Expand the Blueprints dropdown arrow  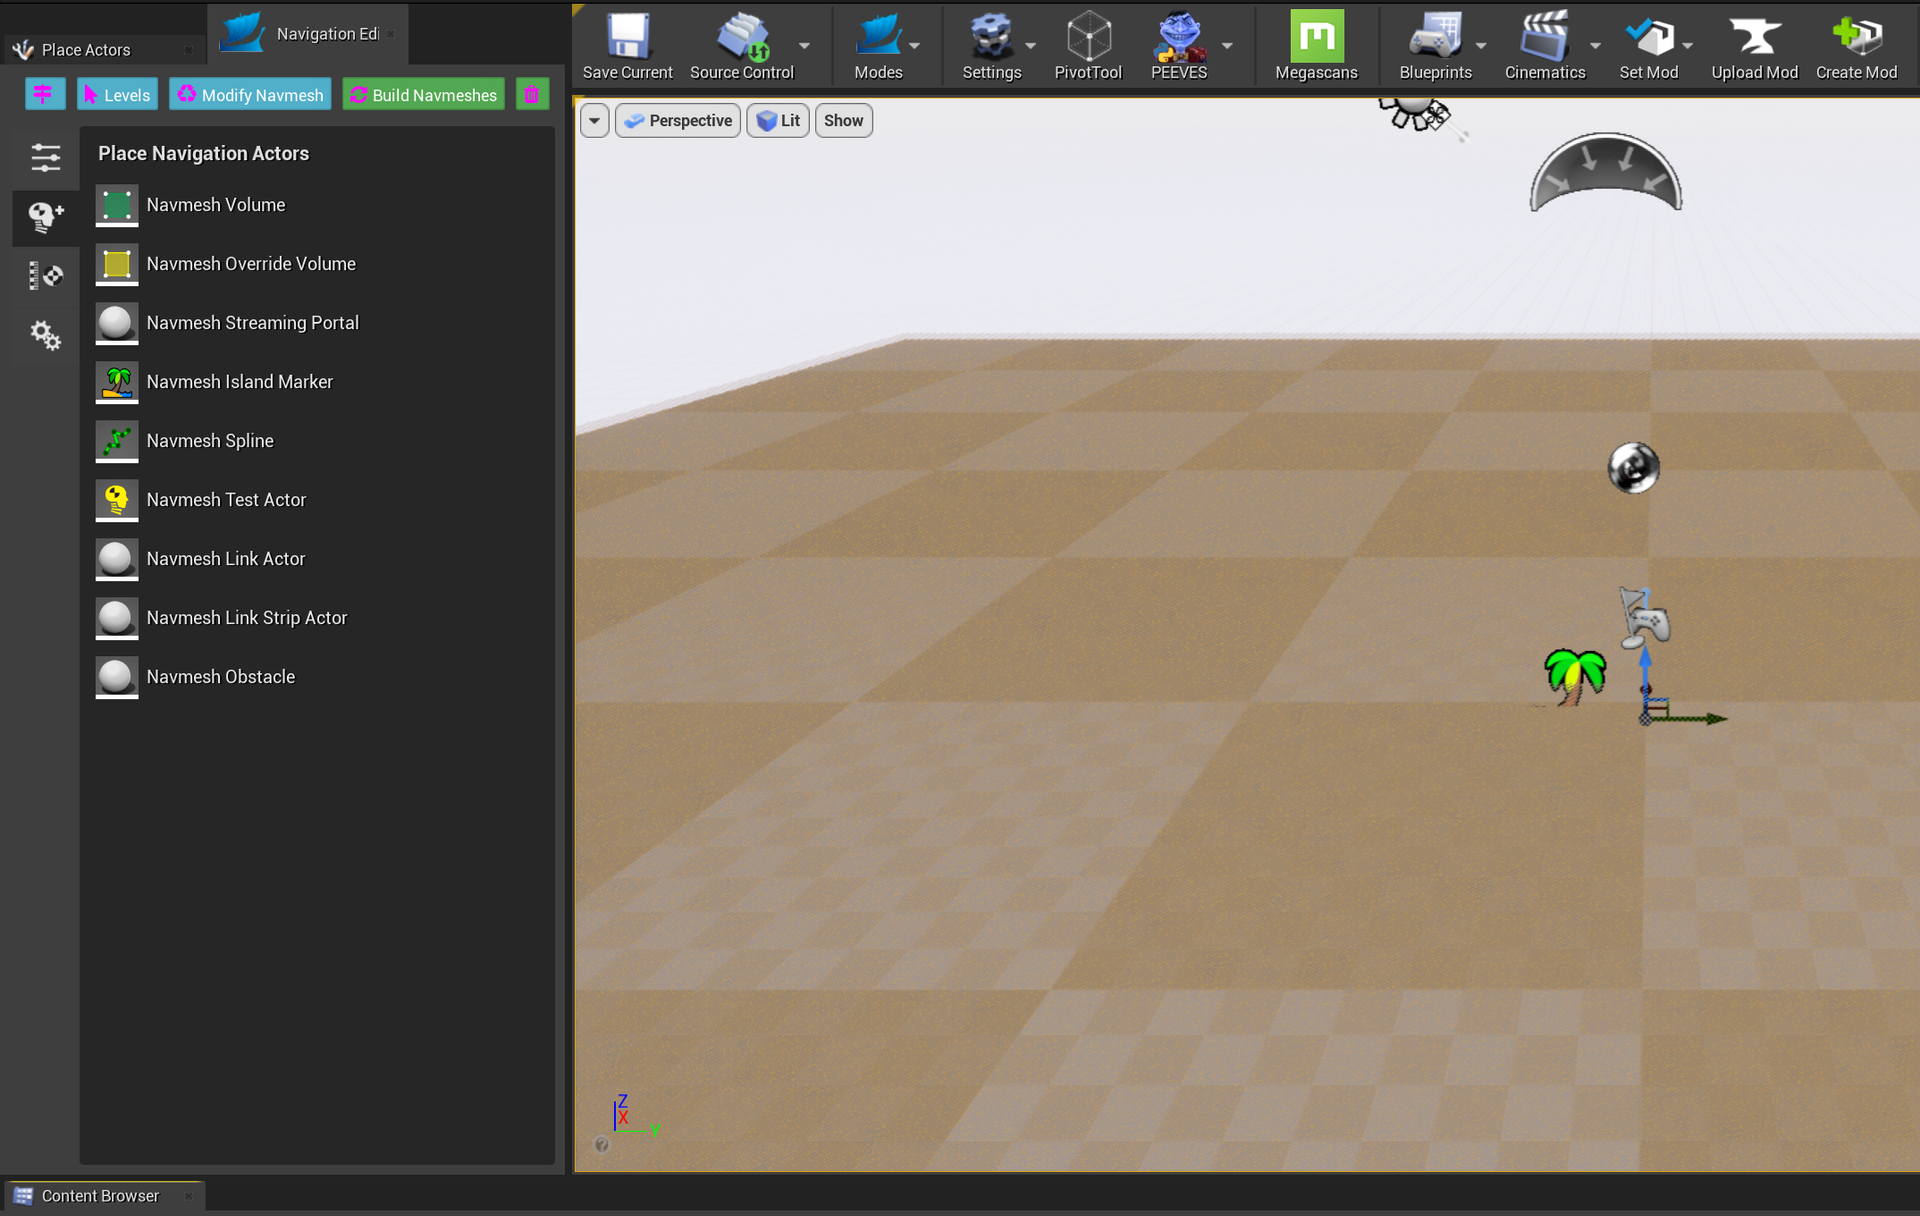1481,46
